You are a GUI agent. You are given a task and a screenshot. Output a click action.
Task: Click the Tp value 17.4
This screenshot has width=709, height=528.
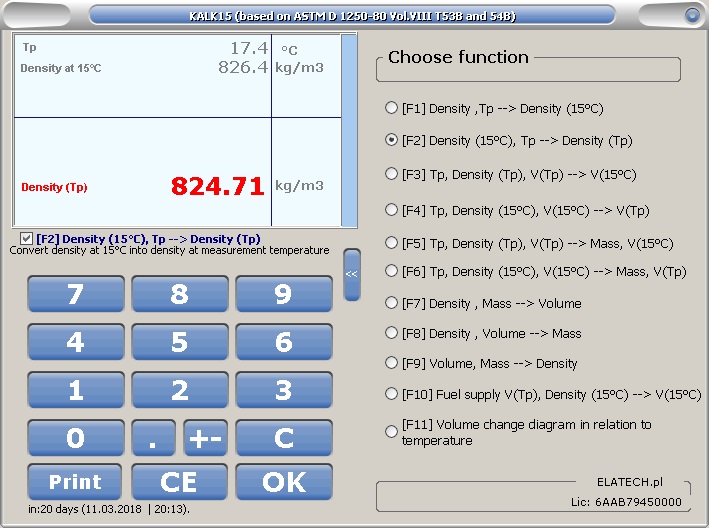pyautogui.click(x=249, y=47)
